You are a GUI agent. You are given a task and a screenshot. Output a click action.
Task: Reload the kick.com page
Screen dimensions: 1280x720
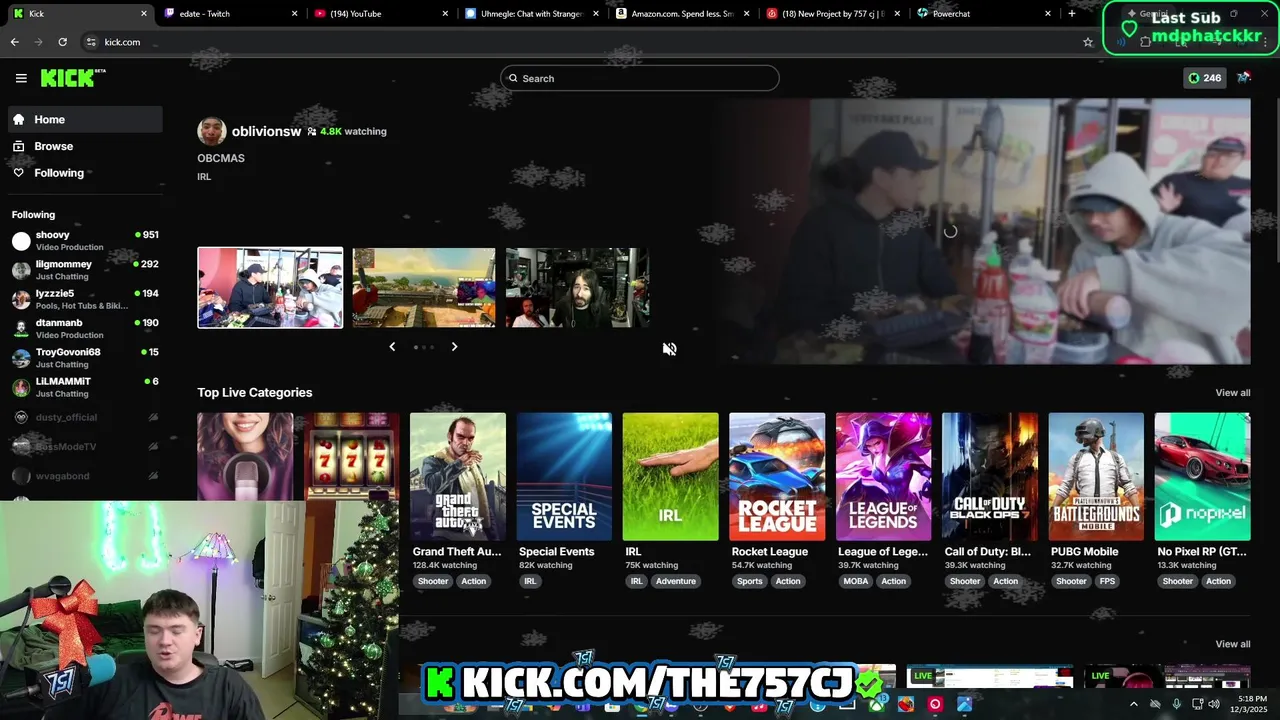tap(62, 42)
